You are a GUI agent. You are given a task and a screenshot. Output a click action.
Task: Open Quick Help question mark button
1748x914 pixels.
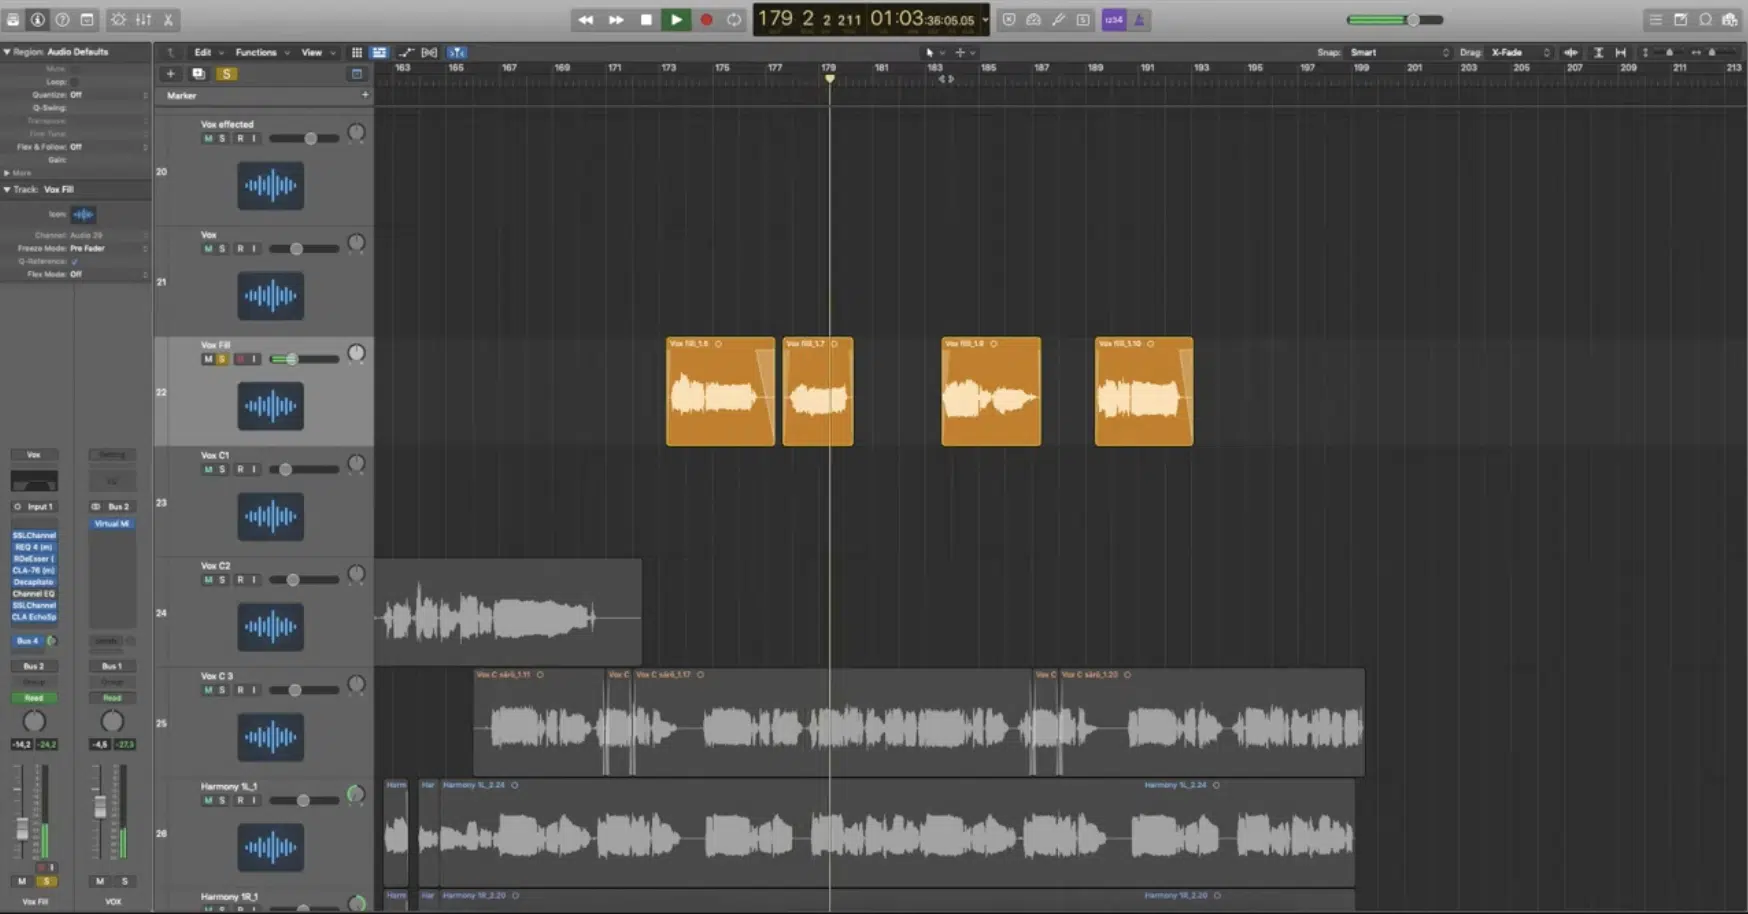[x=62, y=19]
